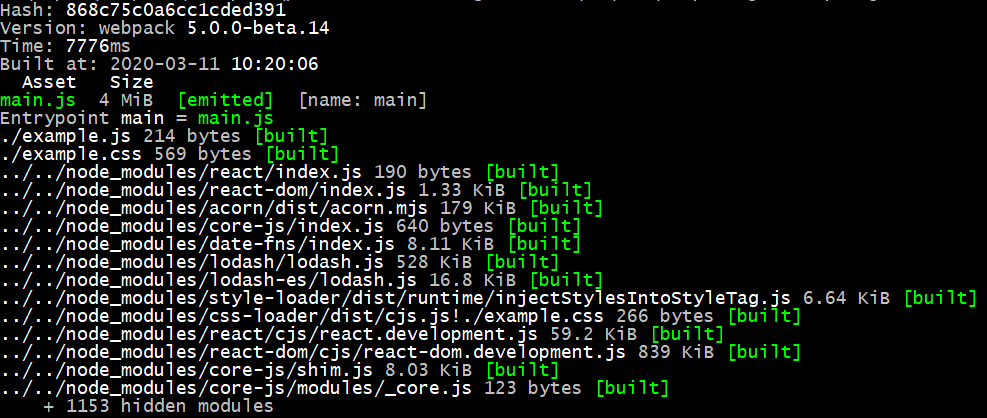Click the injectStylesIntoStyleTag.js module path
This screenshot has height=418, width=987.
[395, 296]
